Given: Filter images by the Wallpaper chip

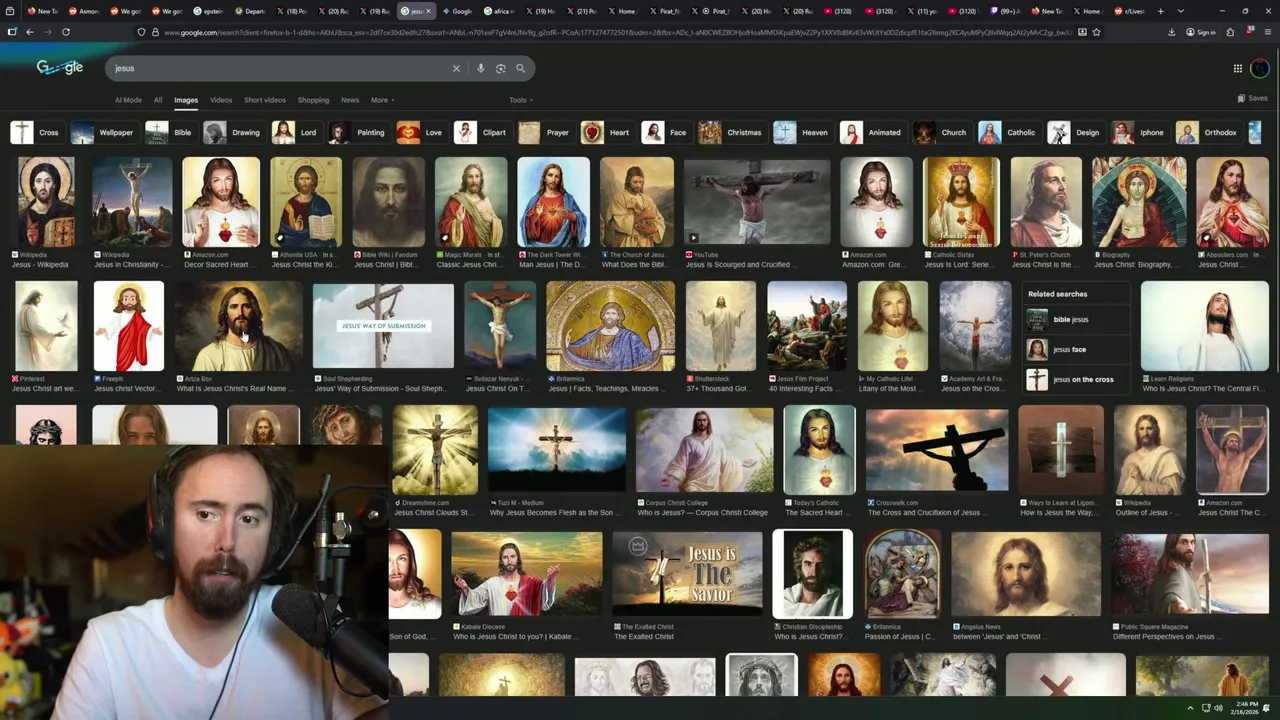Looking at the screenshot, I should click(103, 132).
